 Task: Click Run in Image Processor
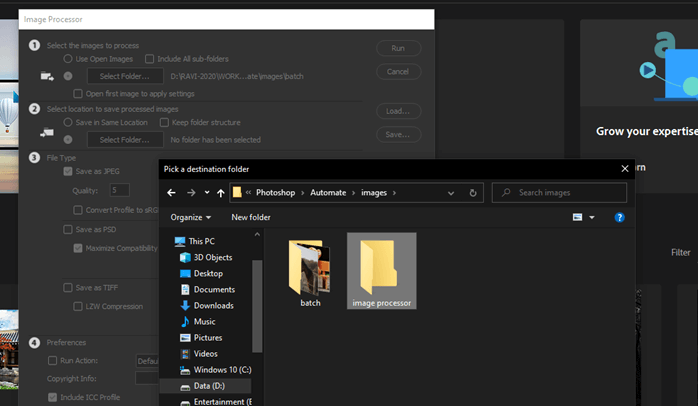tap(398, 48)
